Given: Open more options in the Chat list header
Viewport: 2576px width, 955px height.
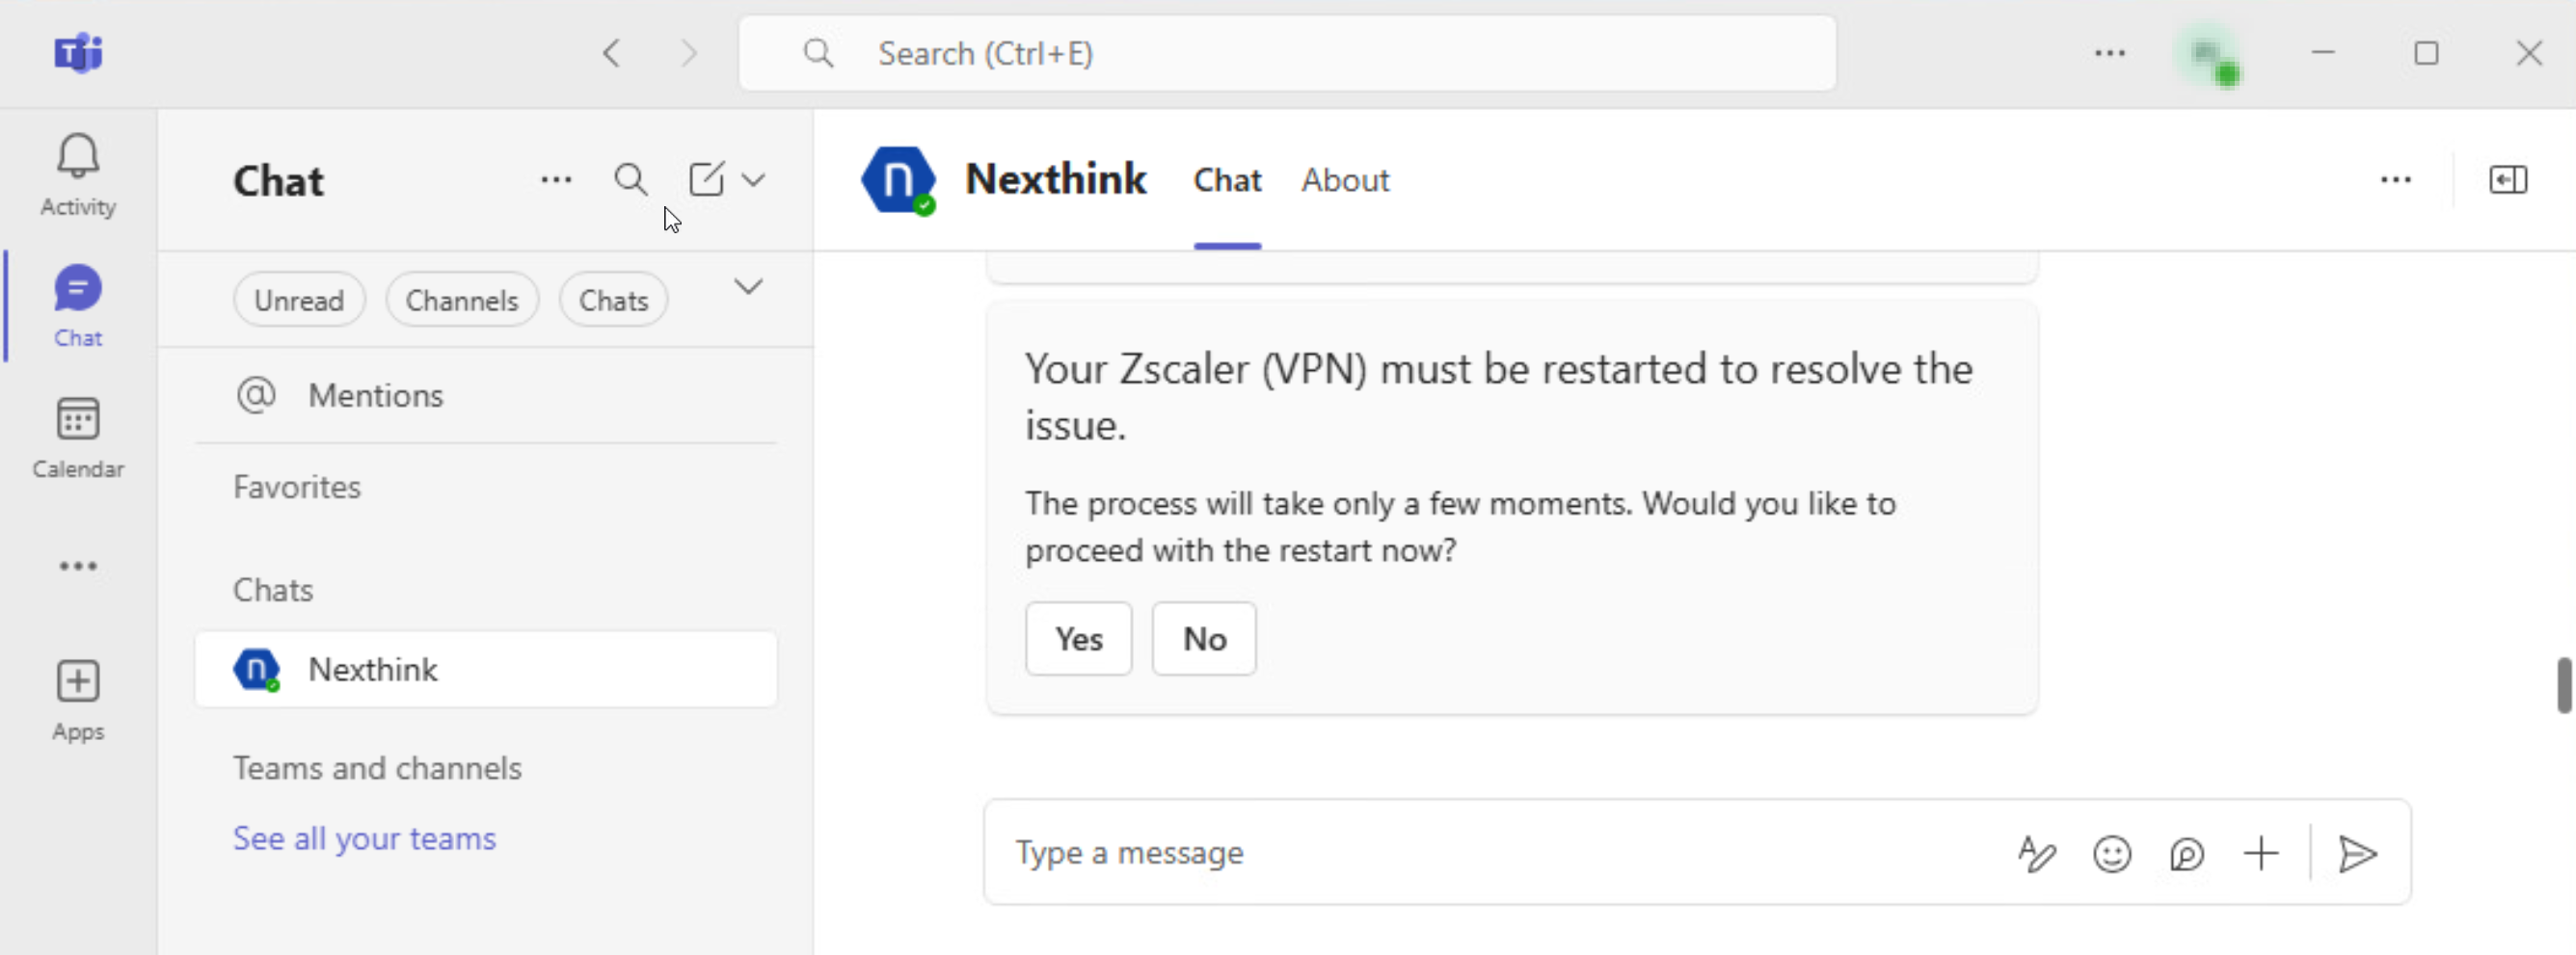Looking at the screenshot, I should [x=556, y=180].
